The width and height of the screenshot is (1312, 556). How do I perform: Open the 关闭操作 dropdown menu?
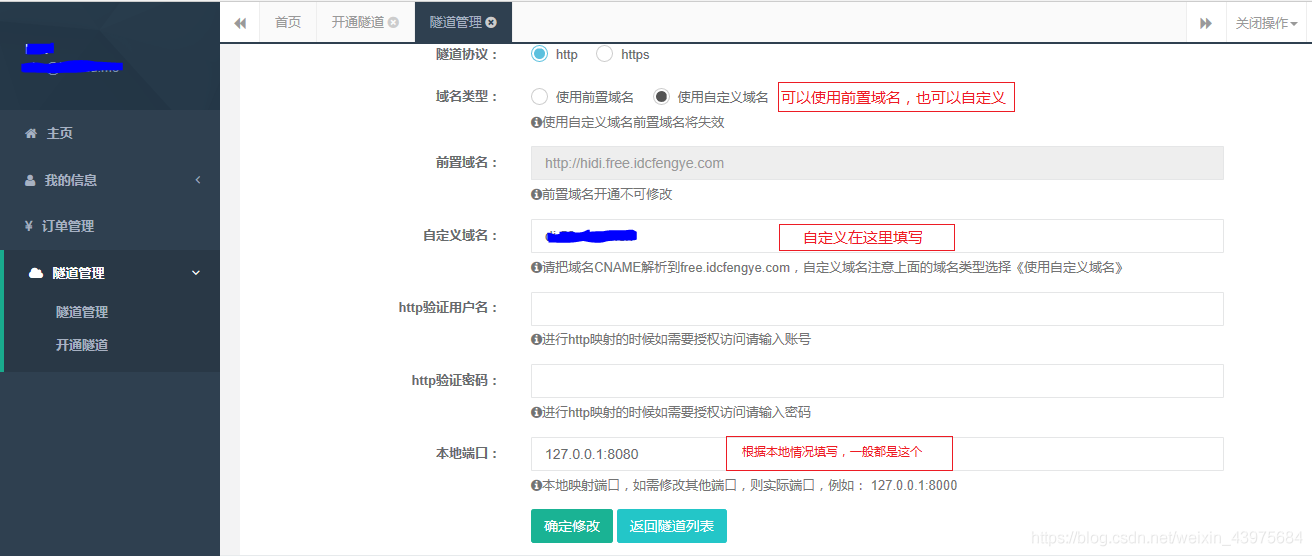pyautogui.click(x=1266, y=23)
